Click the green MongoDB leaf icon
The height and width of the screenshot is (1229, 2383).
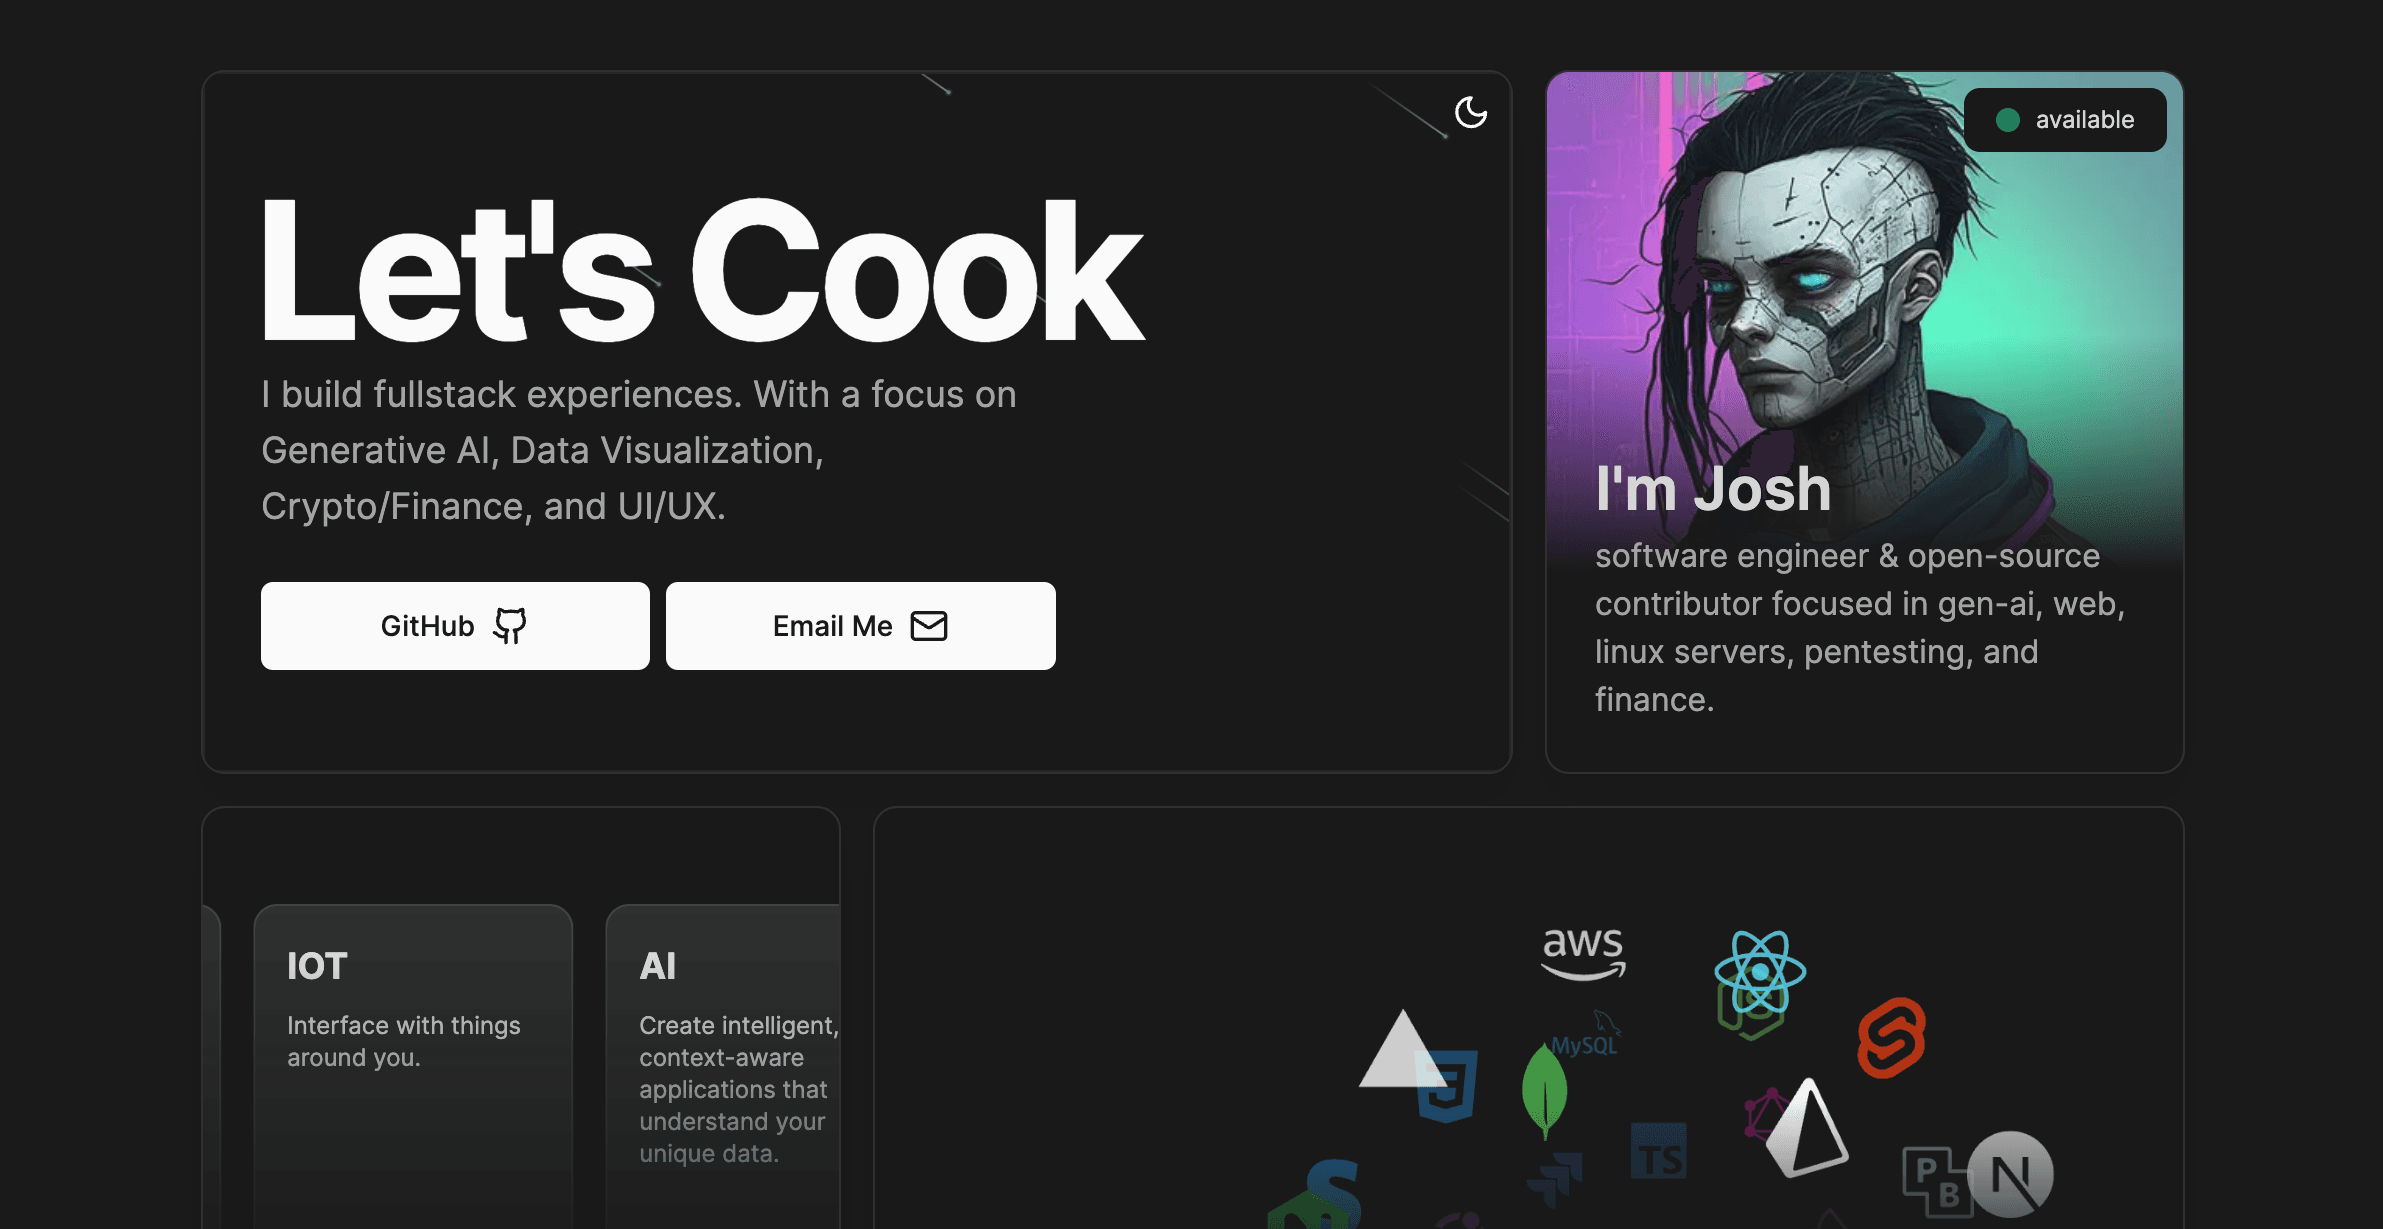click(1544, 1090)
